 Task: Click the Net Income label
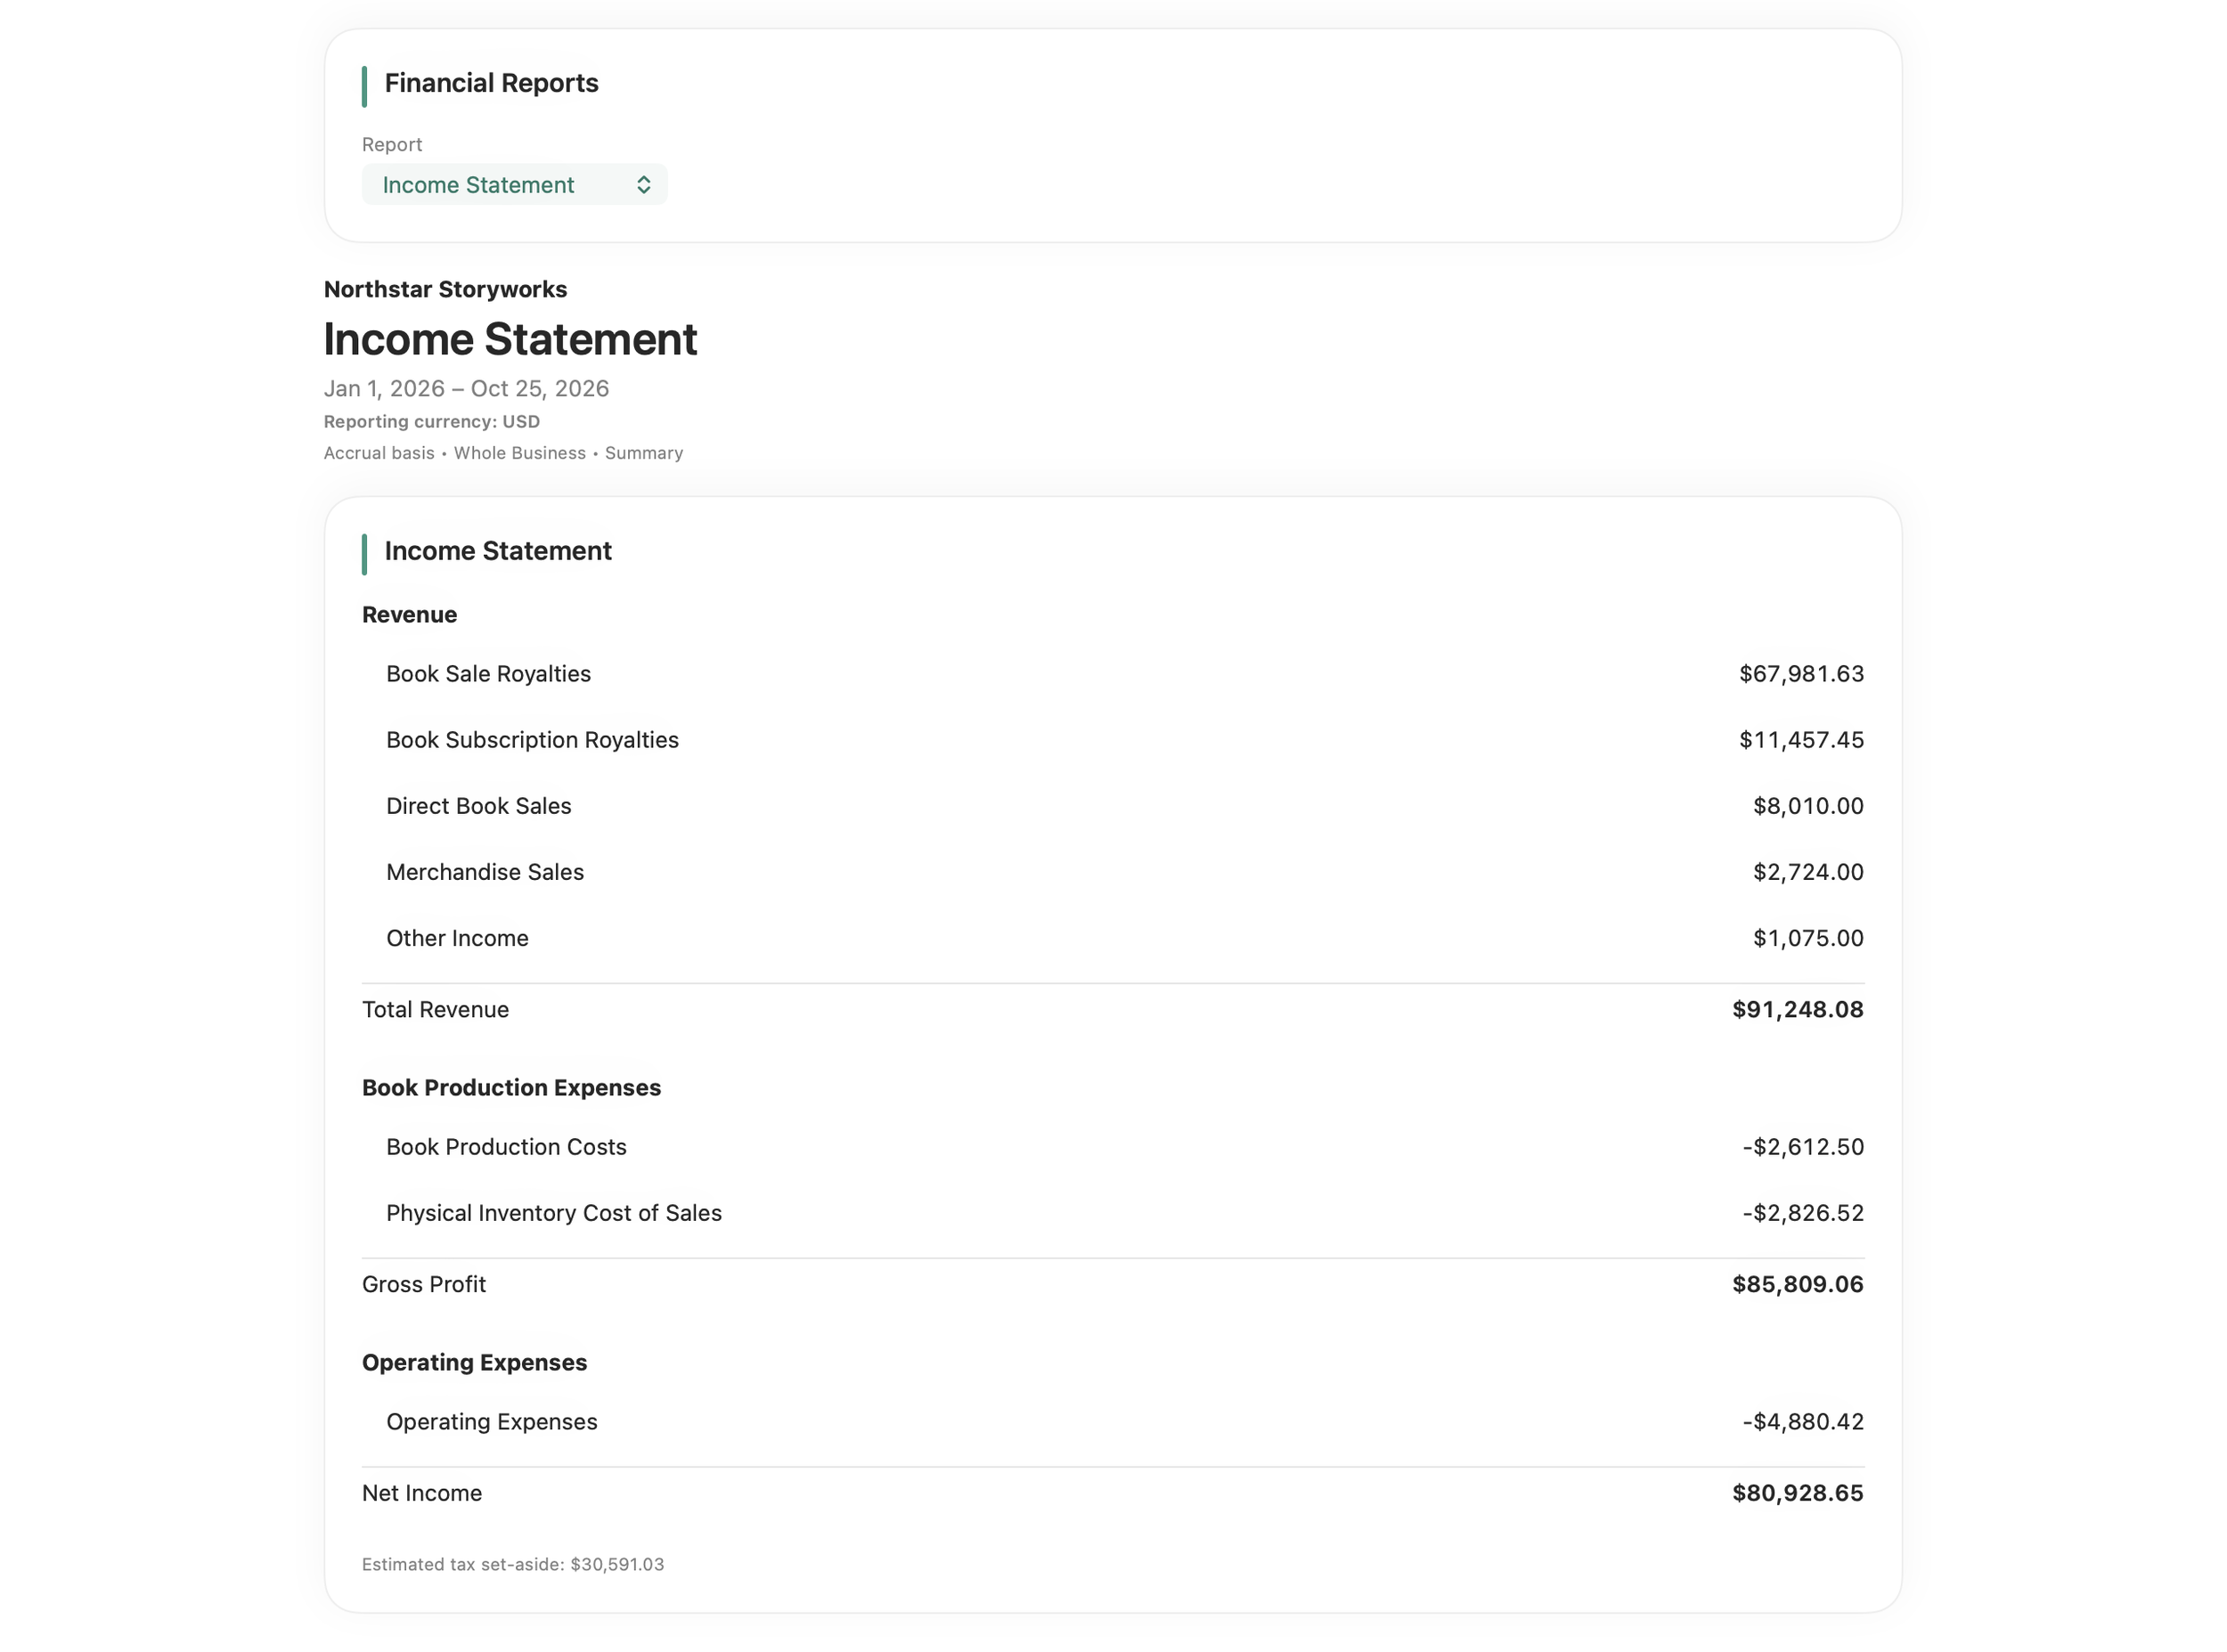[422, 1494]
